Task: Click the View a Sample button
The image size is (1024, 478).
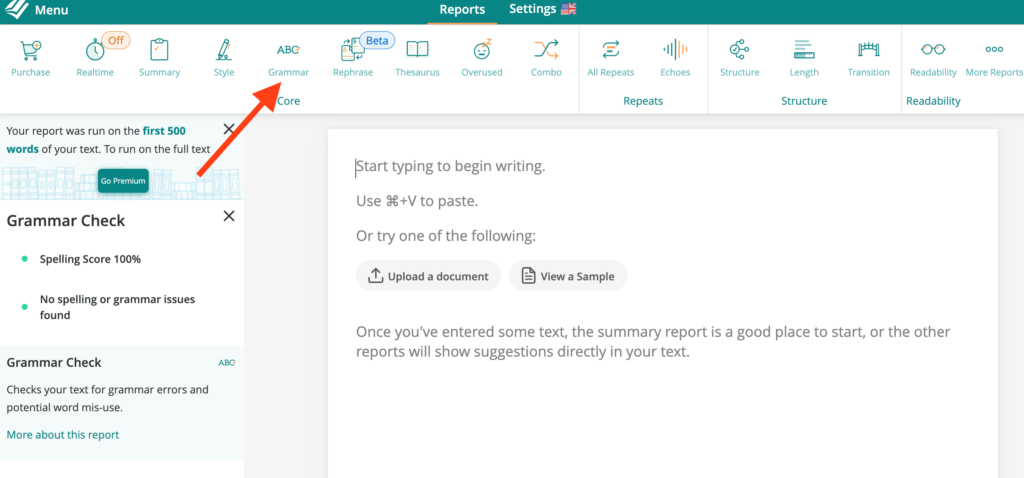Action: point(568,276)
